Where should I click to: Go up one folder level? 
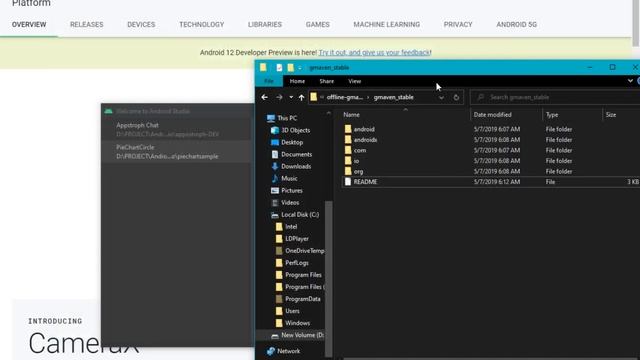(x=301, y=97)
